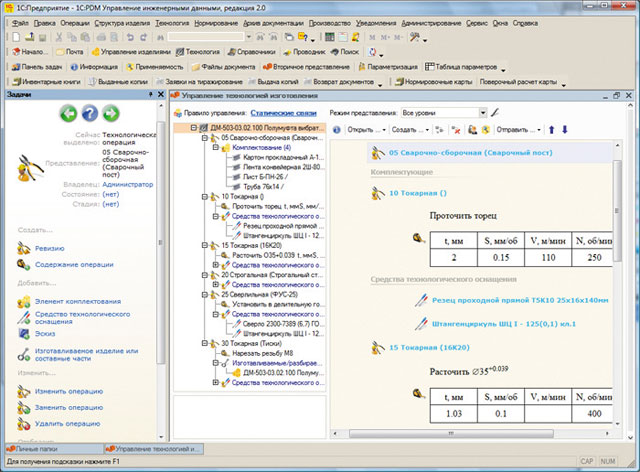The image size is (640, 472).
Task: Open Информация toolbar button
Action: point(94,67)
